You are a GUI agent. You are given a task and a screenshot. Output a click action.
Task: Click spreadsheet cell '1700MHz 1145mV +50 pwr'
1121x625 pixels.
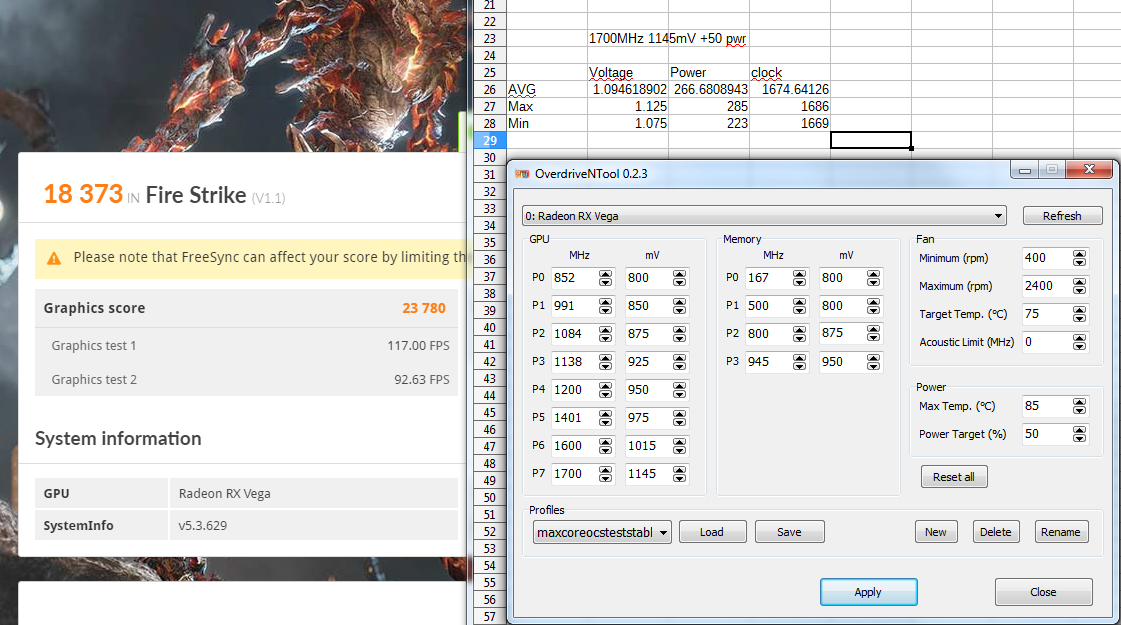(x=667, y=39)
